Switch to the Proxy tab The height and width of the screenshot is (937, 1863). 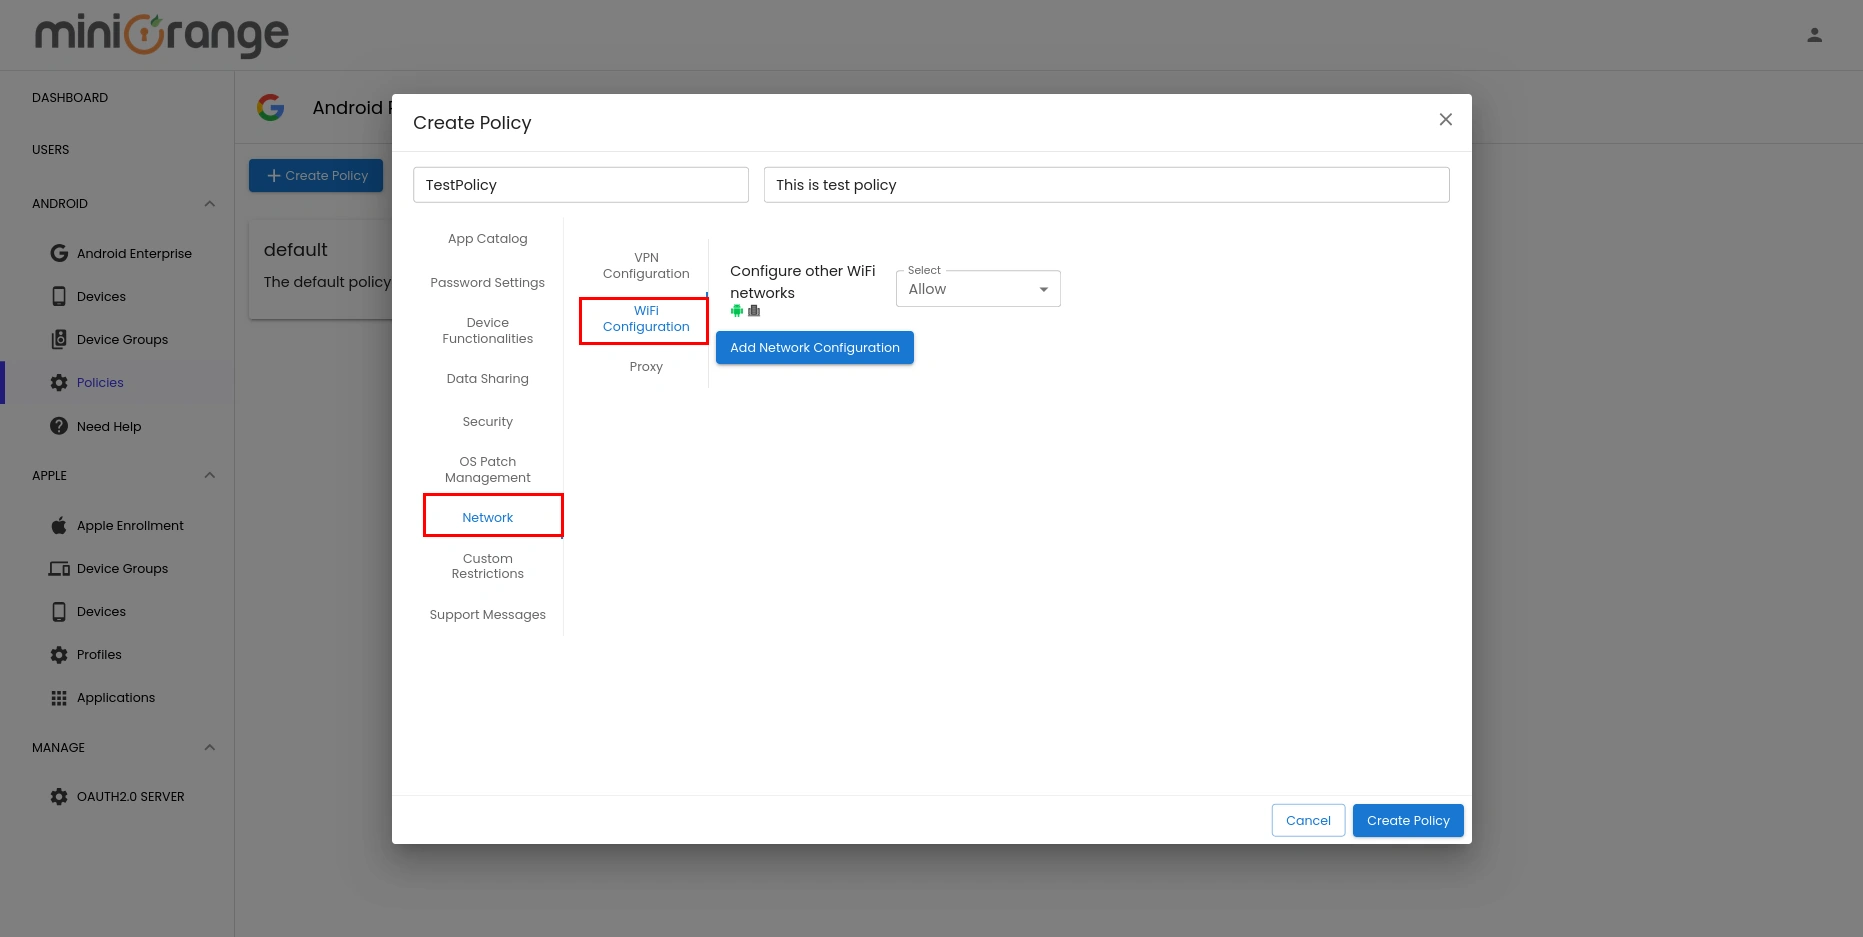[646, 366]
